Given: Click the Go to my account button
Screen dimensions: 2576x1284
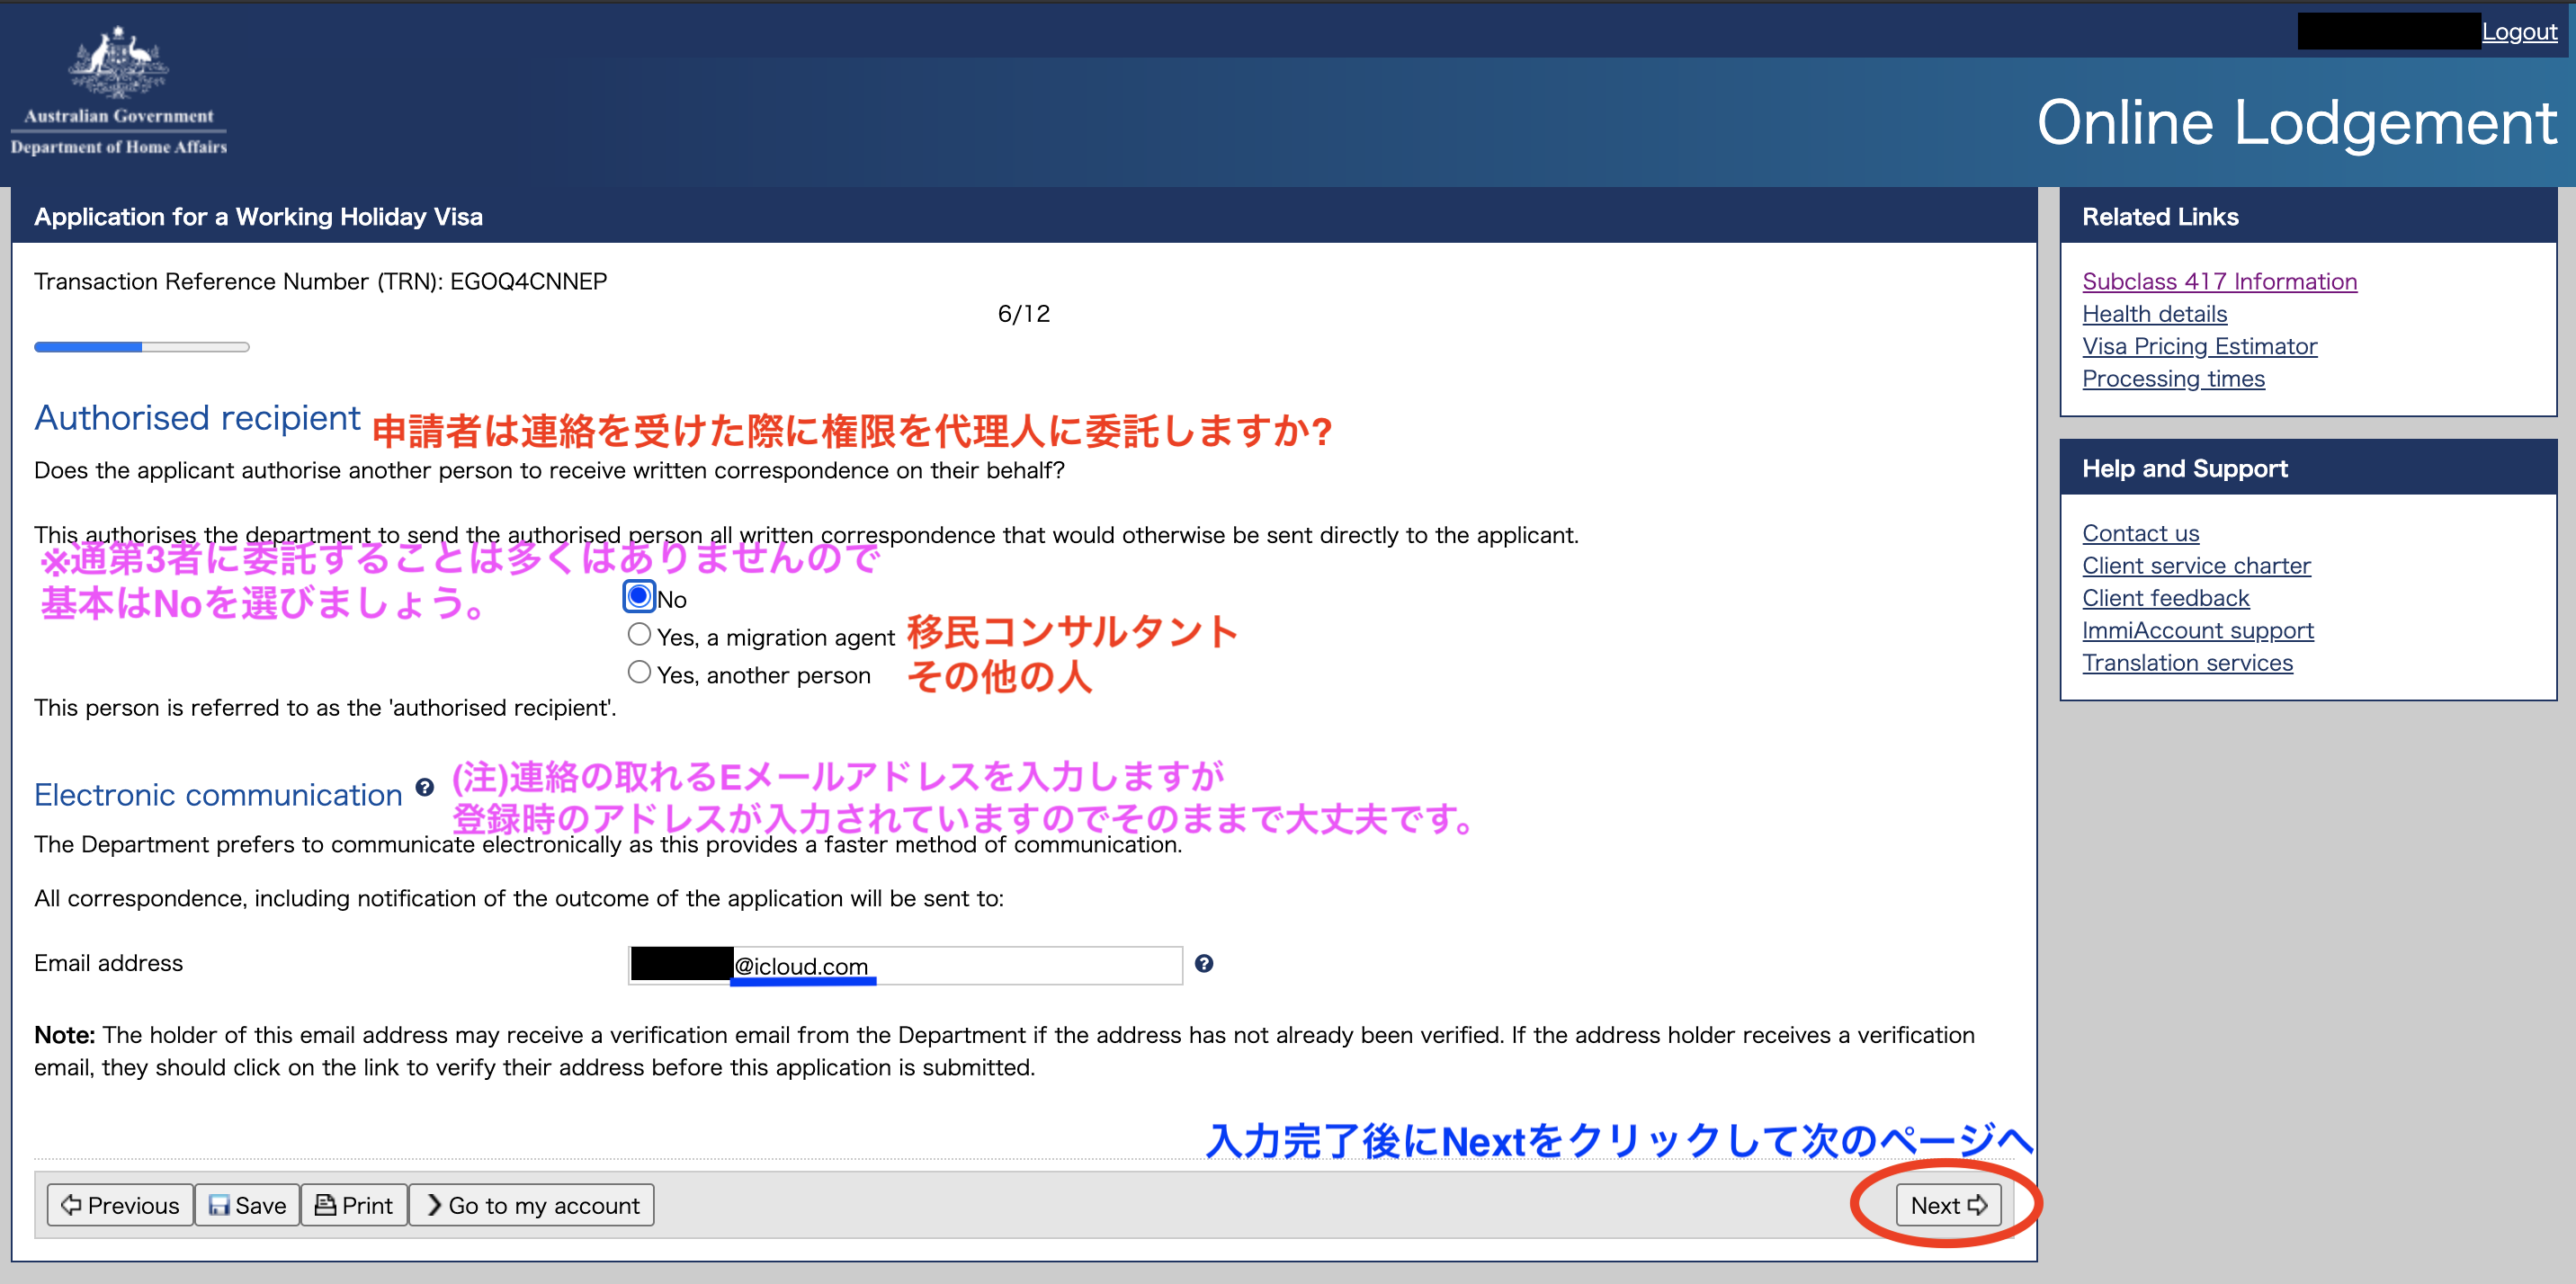Looking at the screenshot, I should coord(532,1205).
